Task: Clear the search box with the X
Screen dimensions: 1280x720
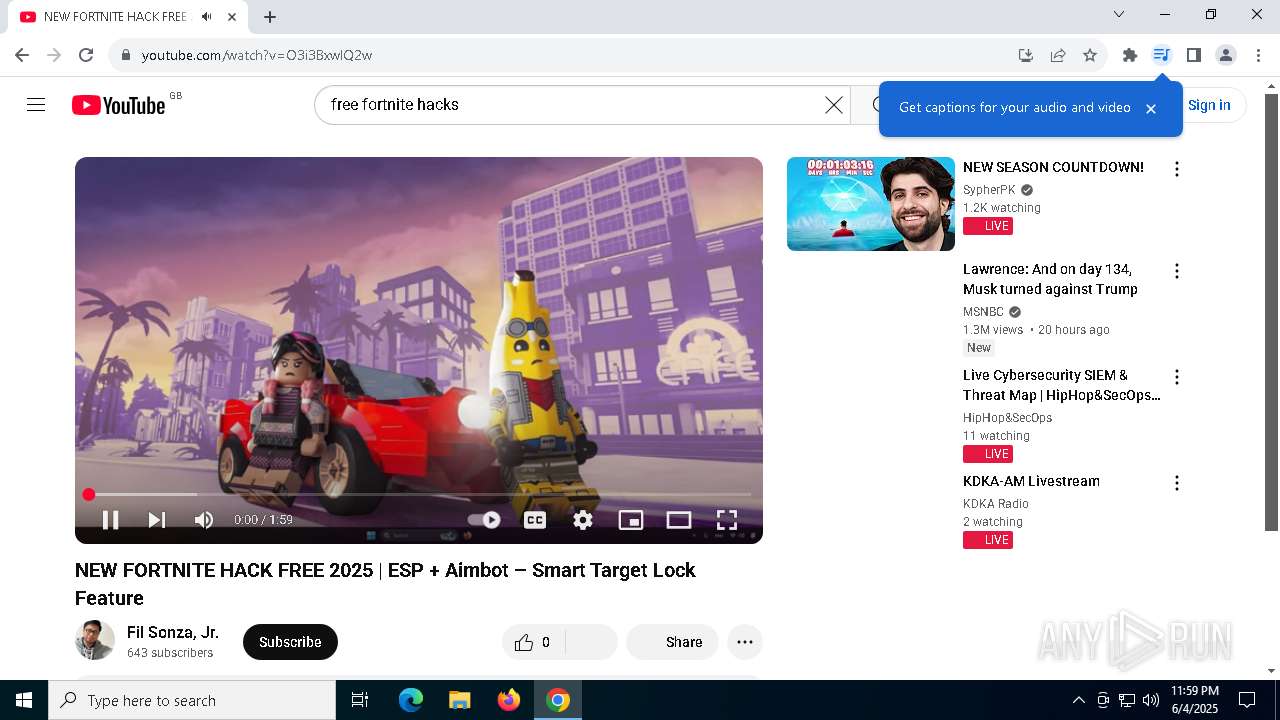Action: point(834,105)
